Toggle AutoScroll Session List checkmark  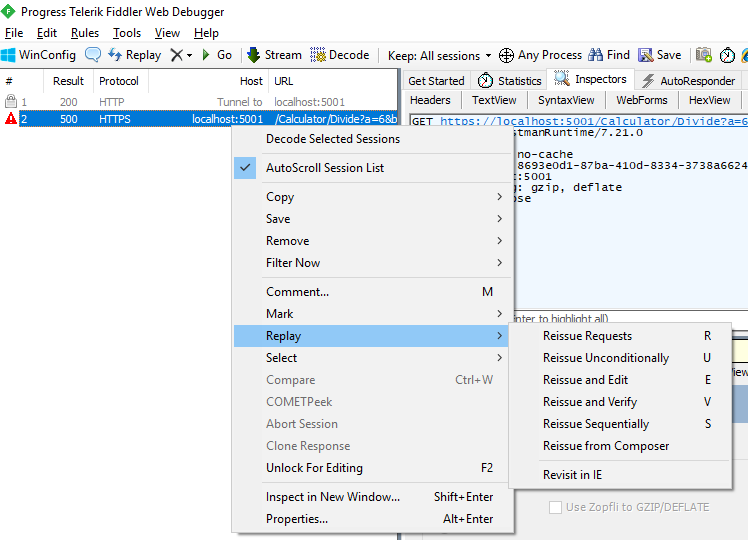tap(245, 168)
